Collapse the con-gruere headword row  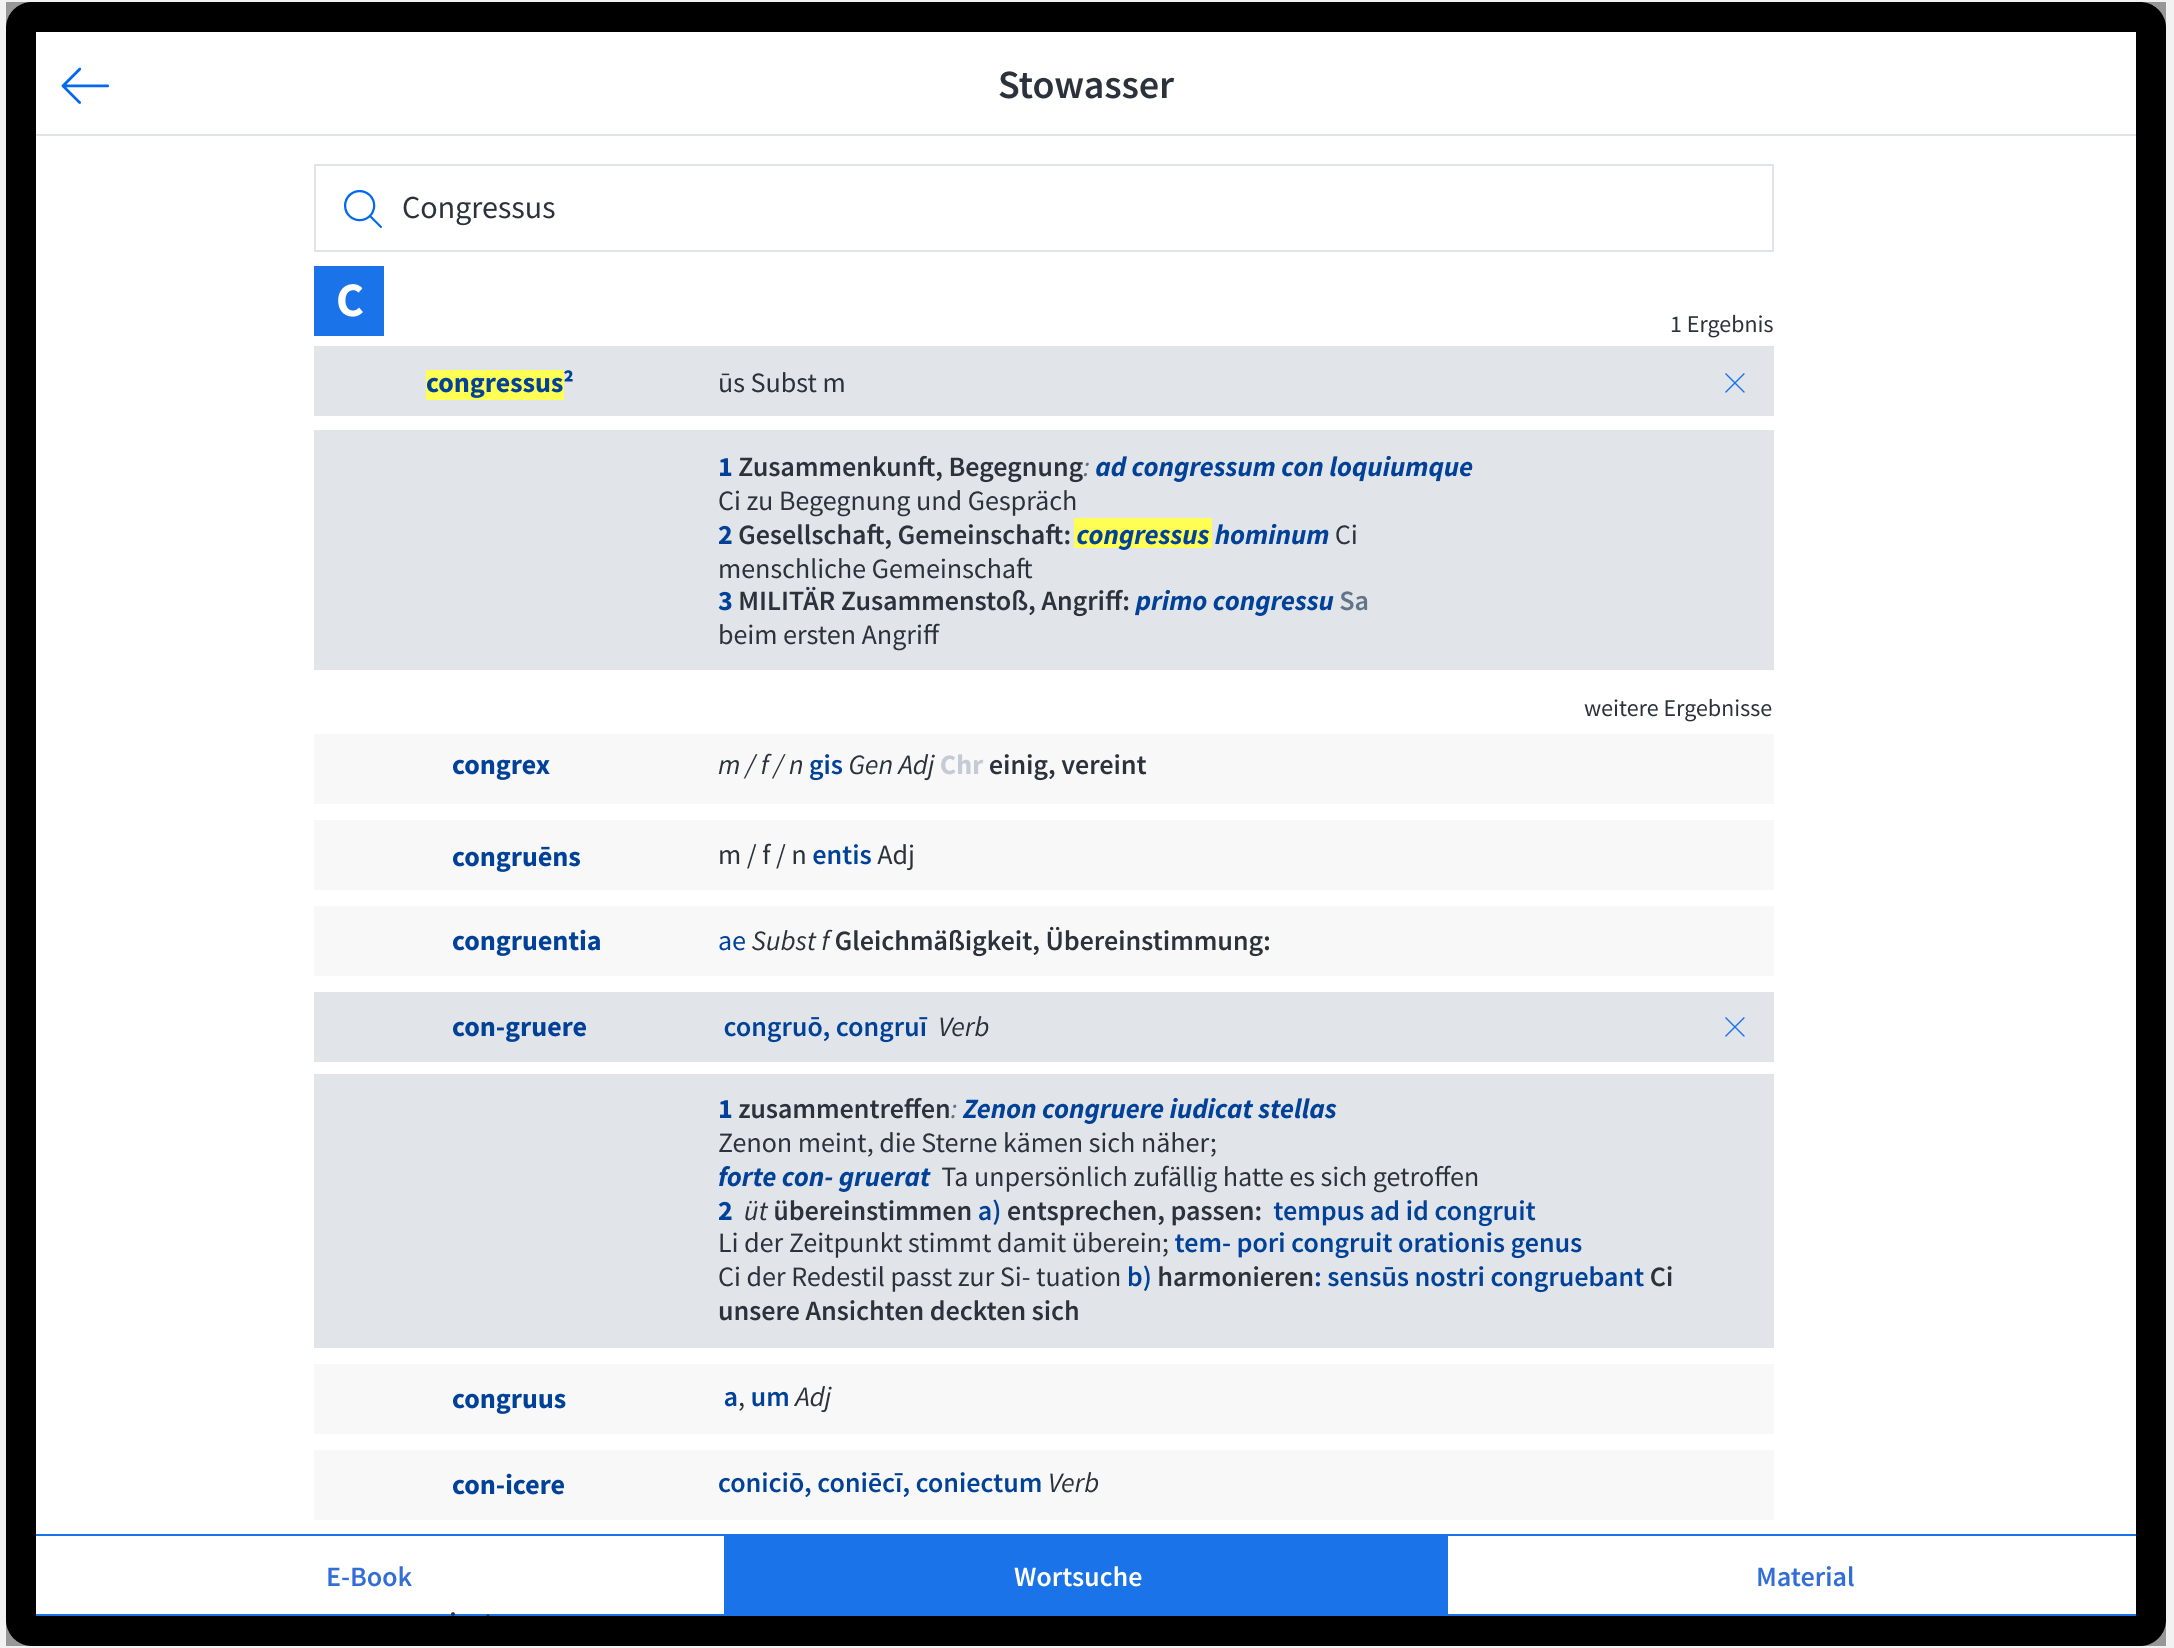(1043, 1027)
